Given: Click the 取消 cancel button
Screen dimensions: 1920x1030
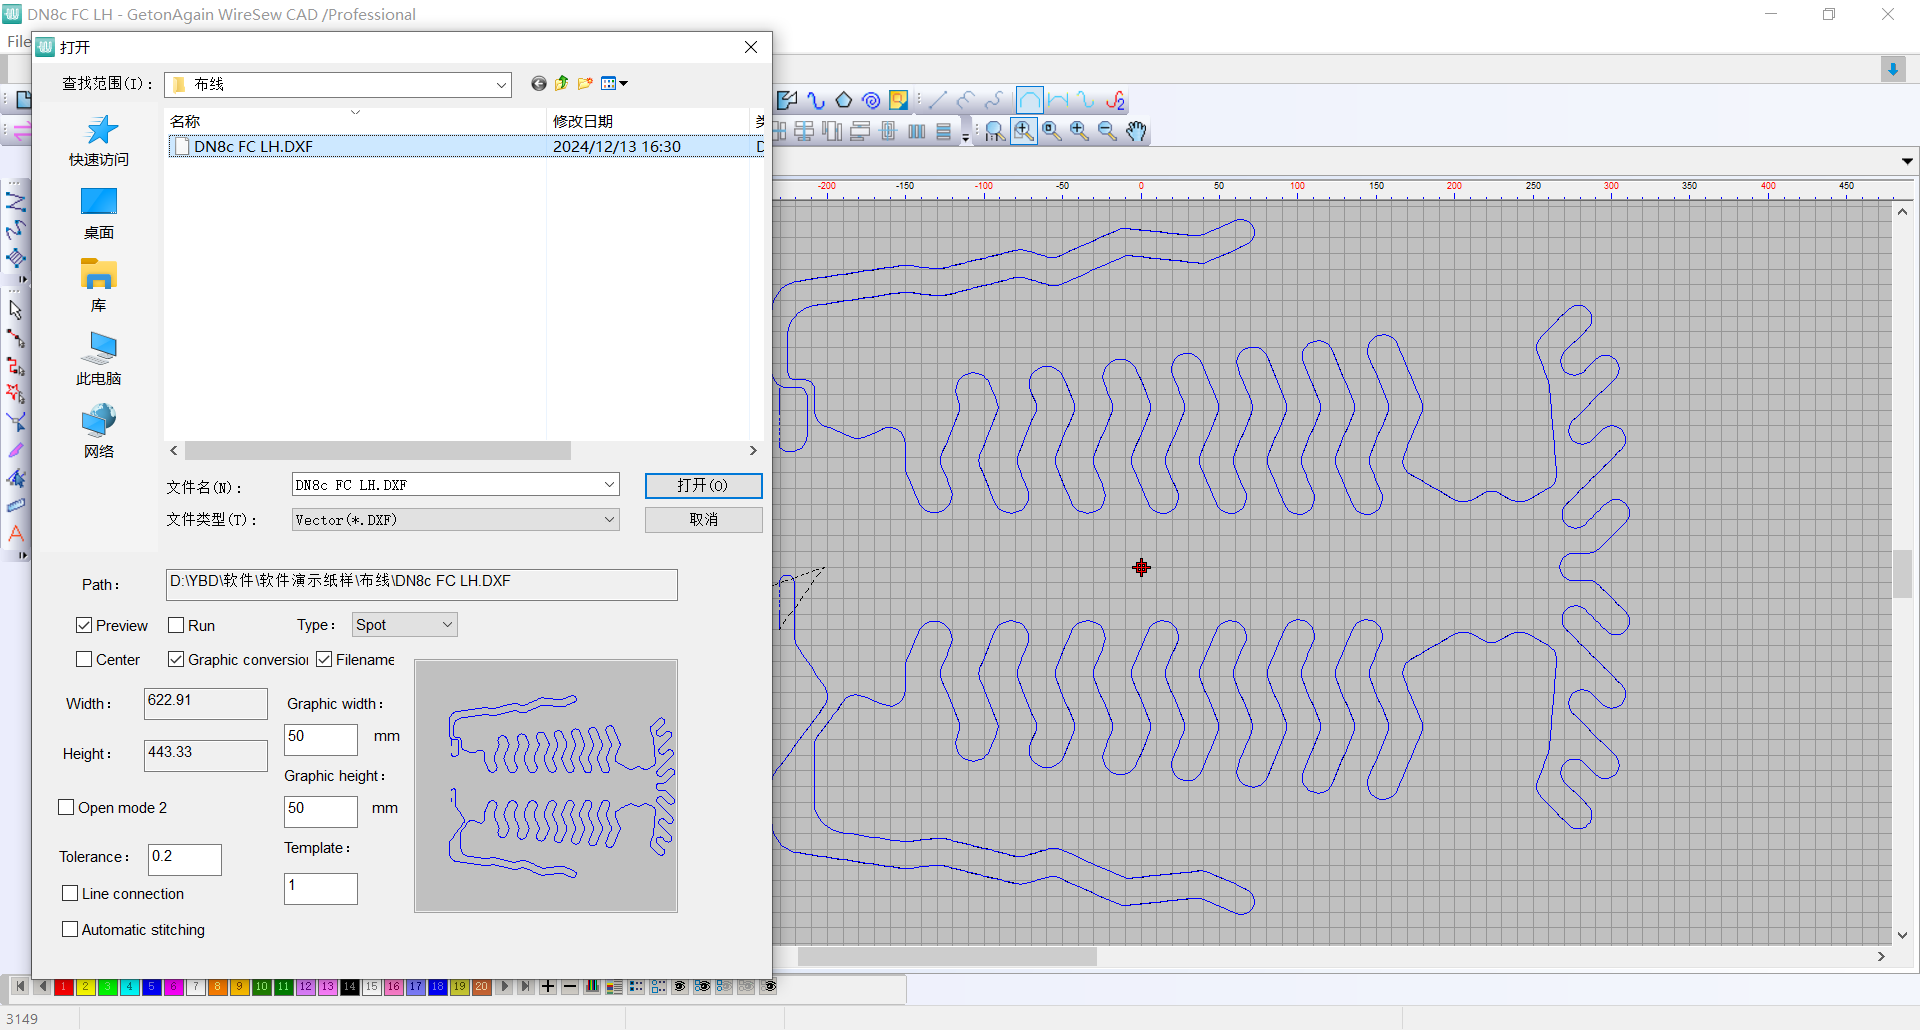Looking at the screenshot, I should click(x=704, y=520).
